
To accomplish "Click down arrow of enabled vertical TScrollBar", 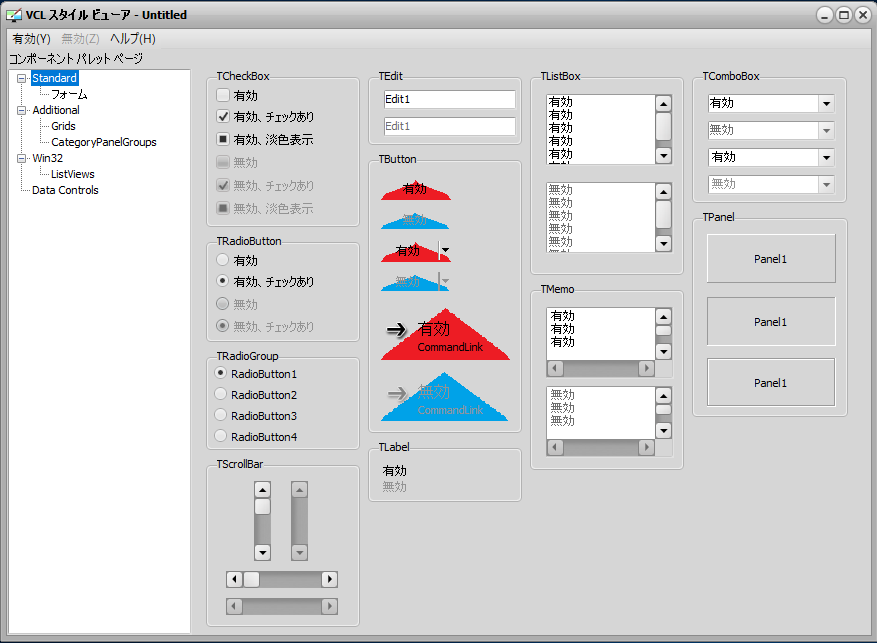I will [x=262, y=552].
